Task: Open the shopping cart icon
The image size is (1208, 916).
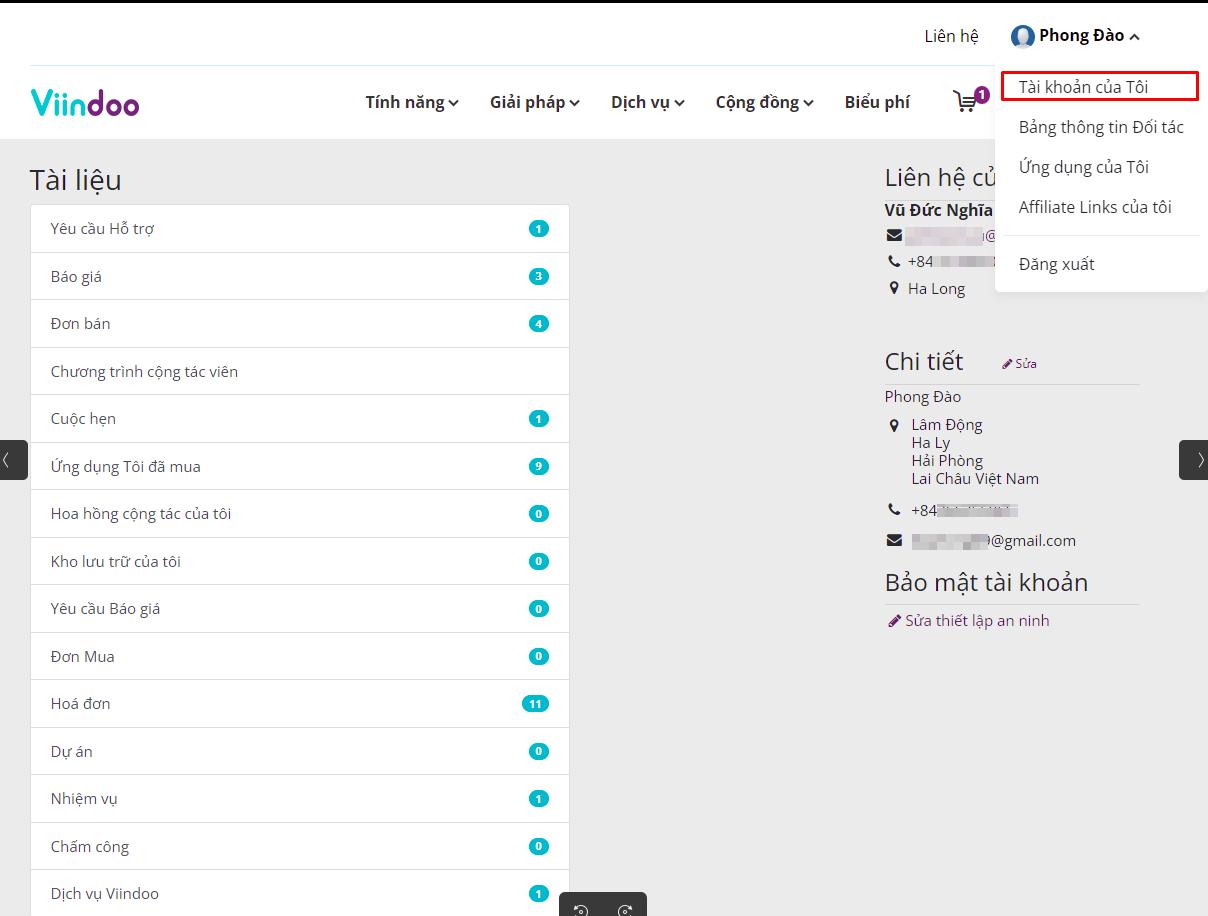Action: point(965,101)
